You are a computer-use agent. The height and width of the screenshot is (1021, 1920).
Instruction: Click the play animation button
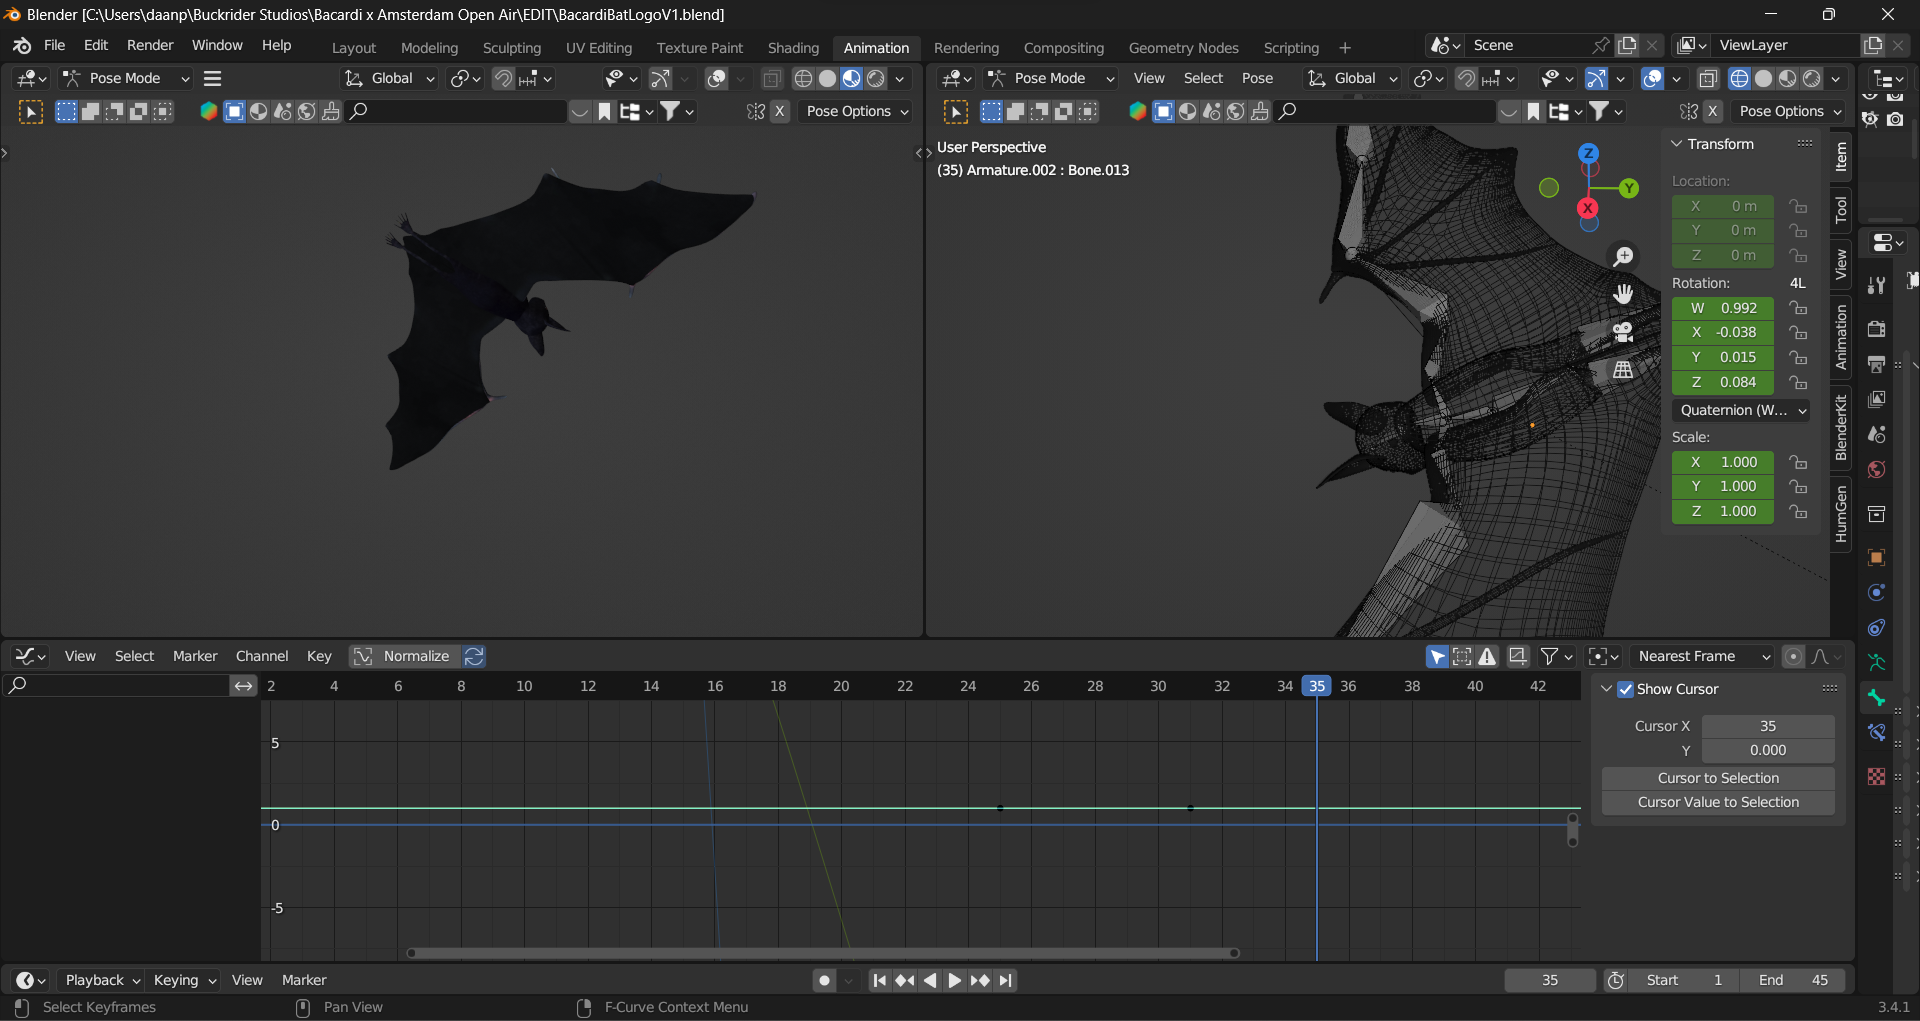click(x=954, y=980)
